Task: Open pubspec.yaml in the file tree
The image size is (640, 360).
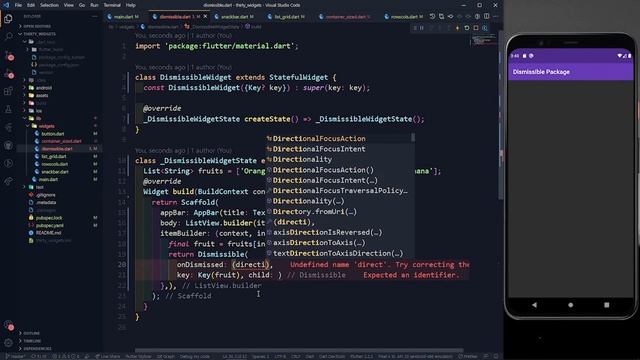Action: 49,225
